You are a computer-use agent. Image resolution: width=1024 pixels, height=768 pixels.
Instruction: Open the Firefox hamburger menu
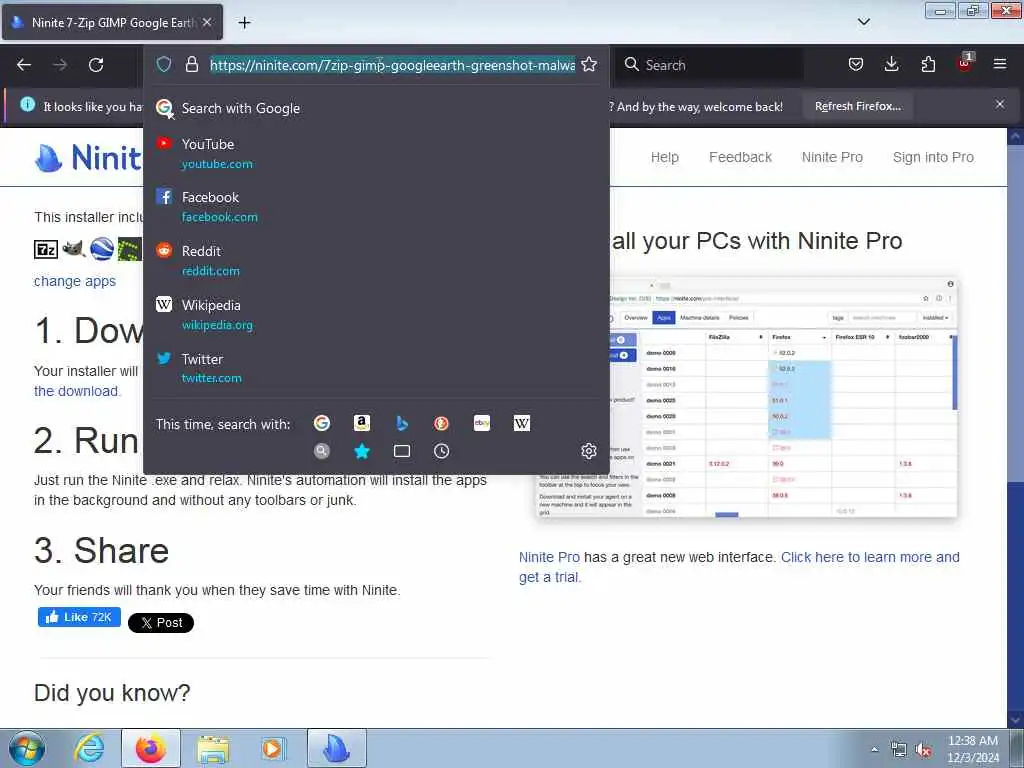1000,64
